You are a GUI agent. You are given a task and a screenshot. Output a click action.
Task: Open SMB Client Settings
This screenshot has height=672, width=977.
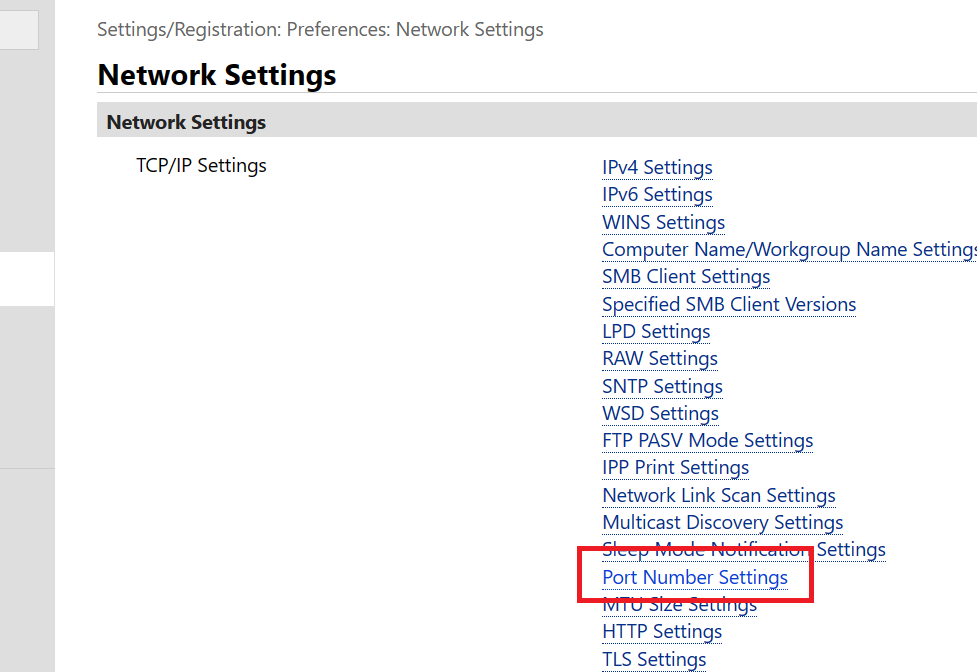pyautogui.click(x=686, y=276)
